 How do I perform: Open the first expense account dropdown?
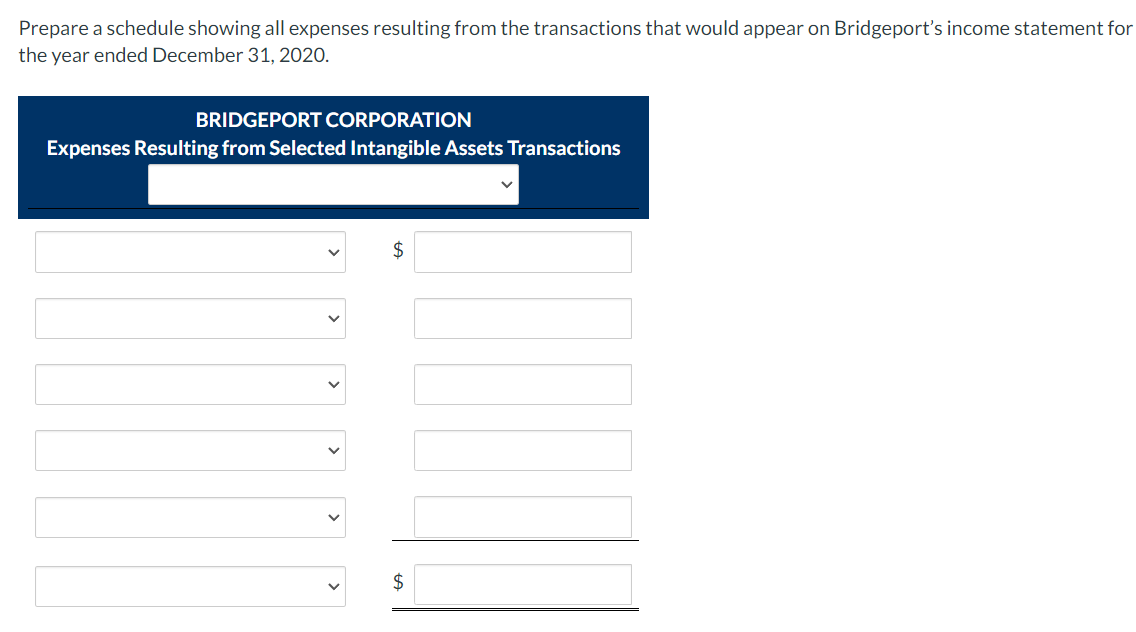[x=190, y=251]
